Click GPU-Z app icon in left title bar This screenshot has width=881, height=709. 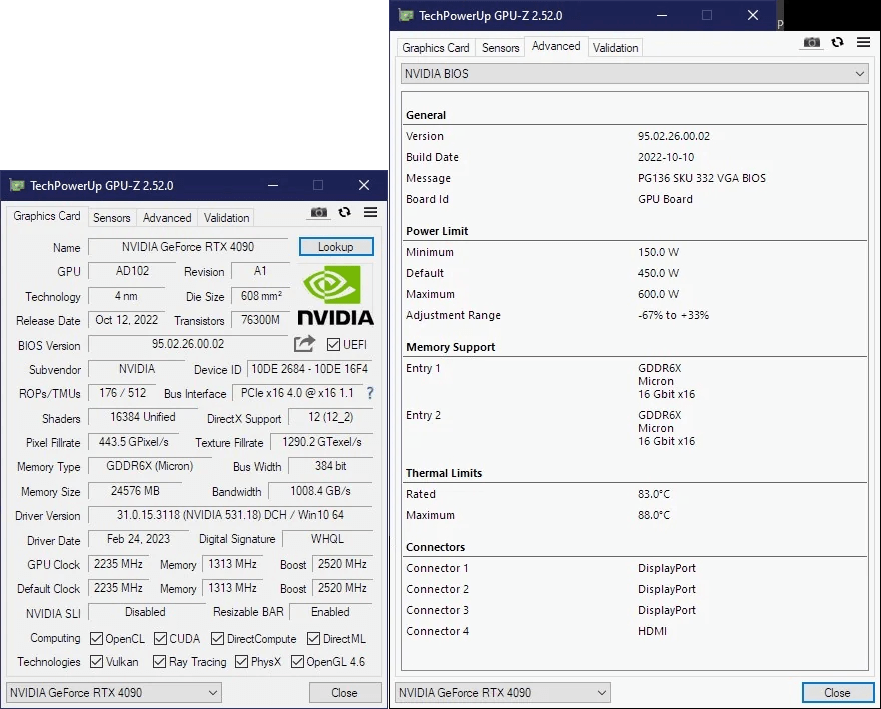(x=17, y=185)
